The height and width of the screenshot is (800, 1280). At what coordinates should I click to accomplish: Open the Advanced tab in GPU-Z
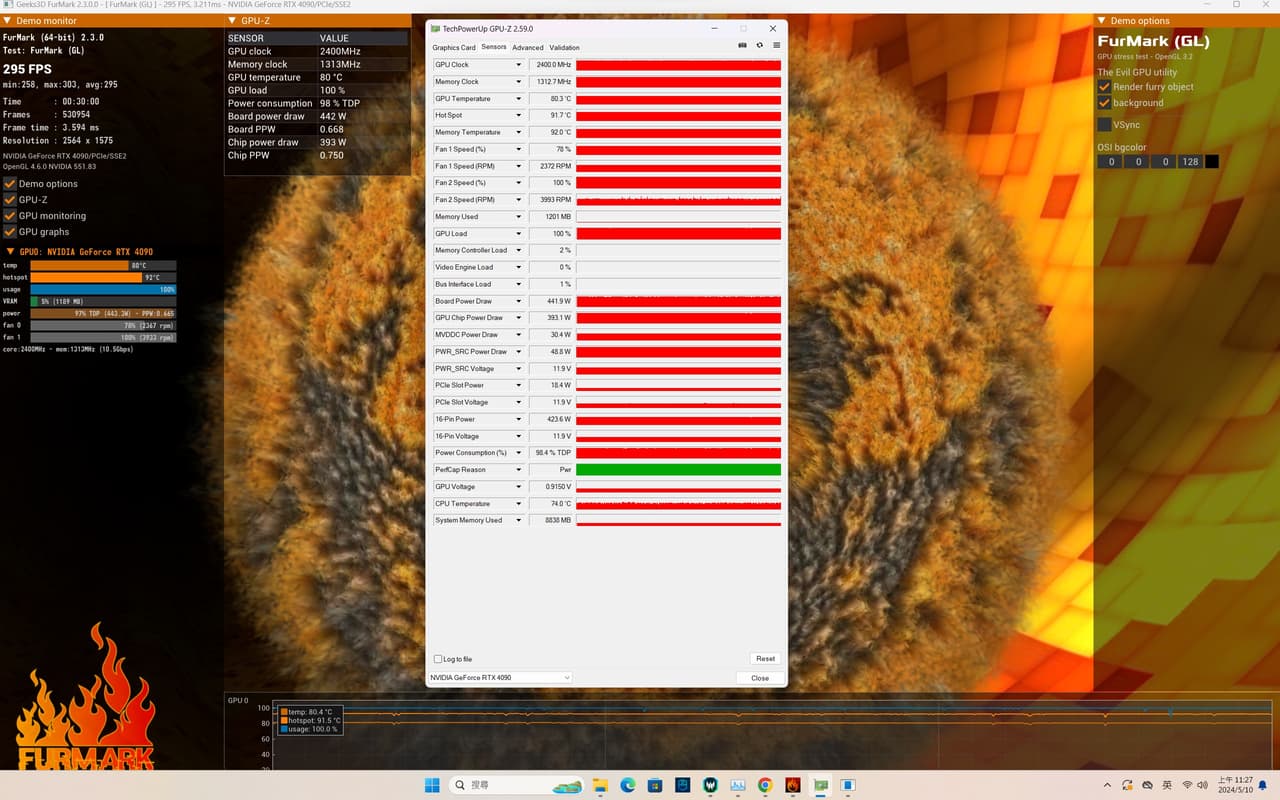[x=528, y=48]
